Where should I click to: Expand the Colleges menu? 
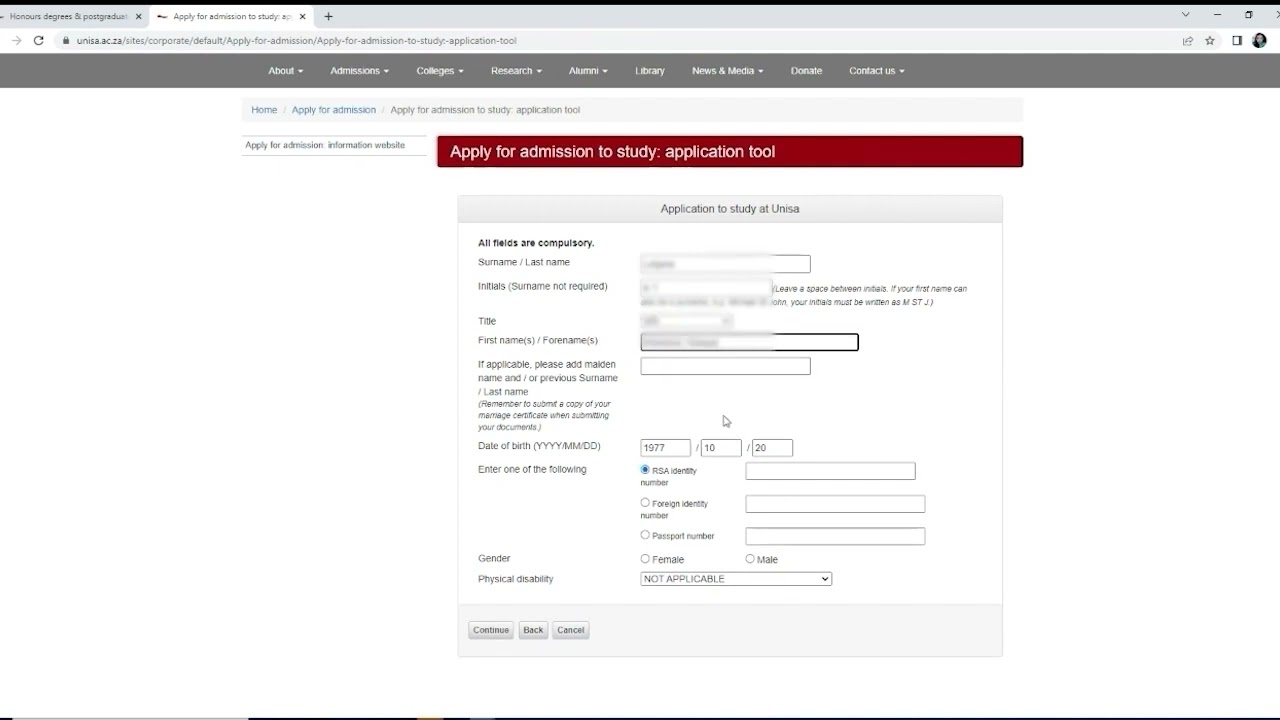pos(440,71)
